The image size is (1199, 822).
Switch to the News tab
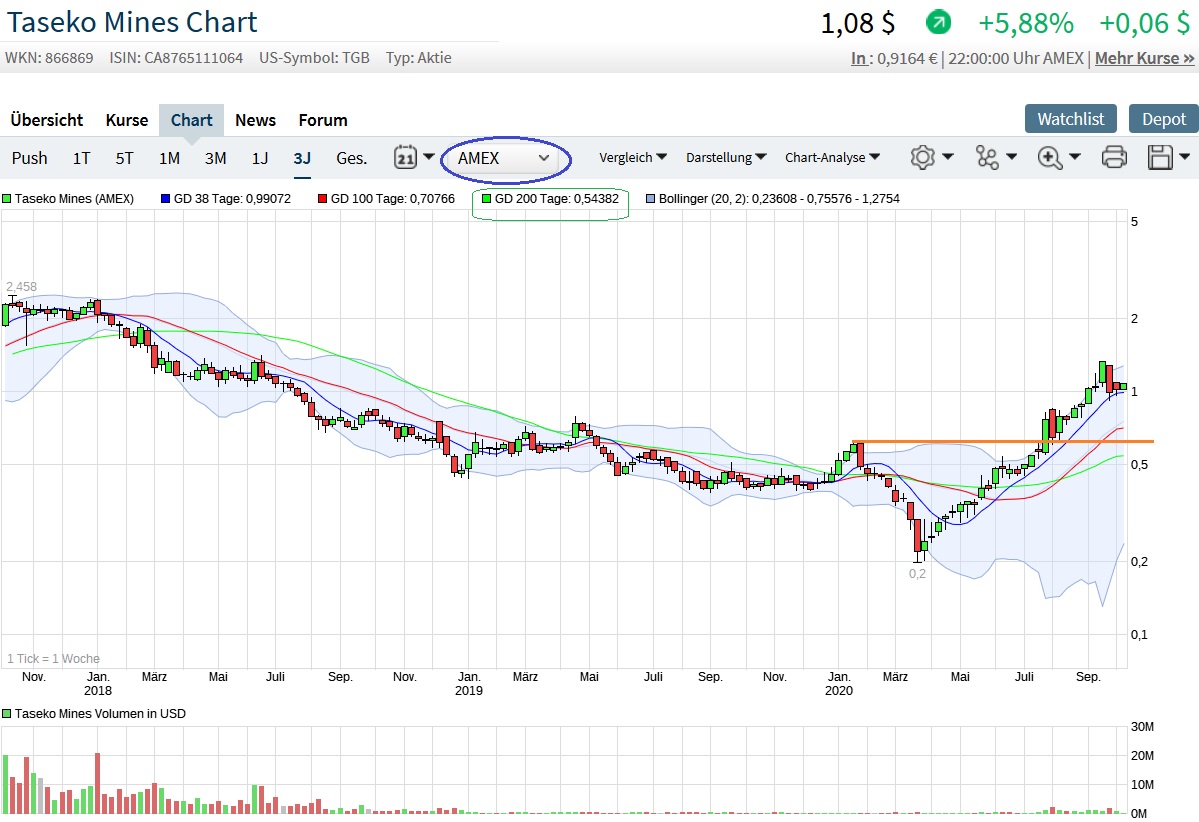coord(255,120)
